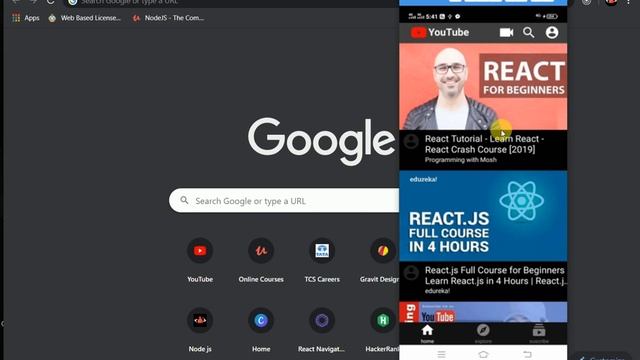
Task: Tap the React Tutorial - Learn React title
Action: click(x=484, y=144)
